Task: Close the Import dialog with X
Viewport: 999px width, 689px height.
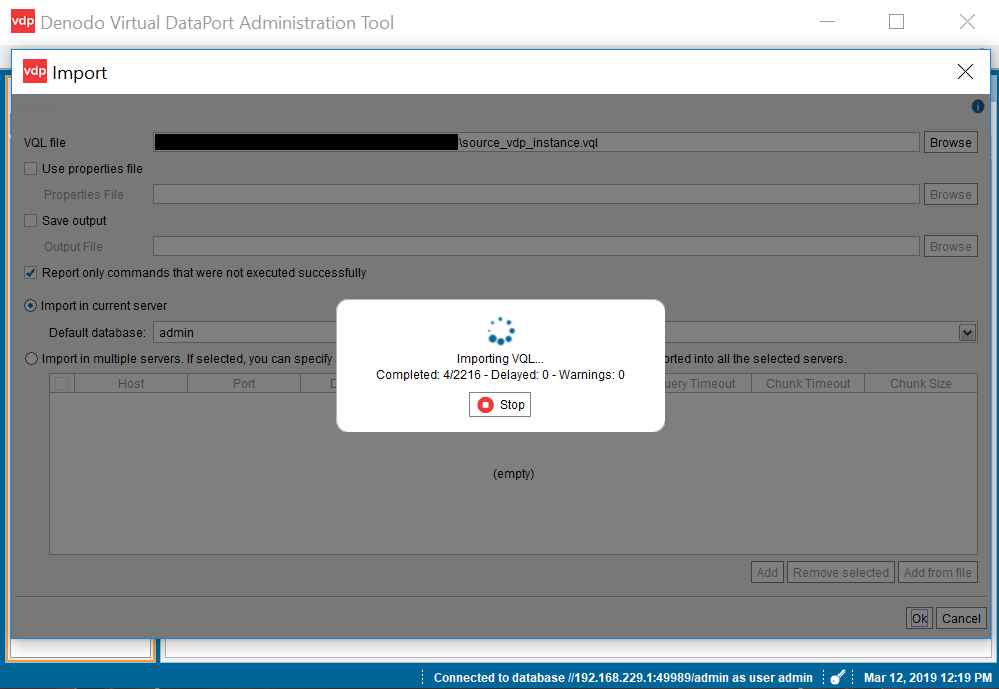Action: (965, 71)
